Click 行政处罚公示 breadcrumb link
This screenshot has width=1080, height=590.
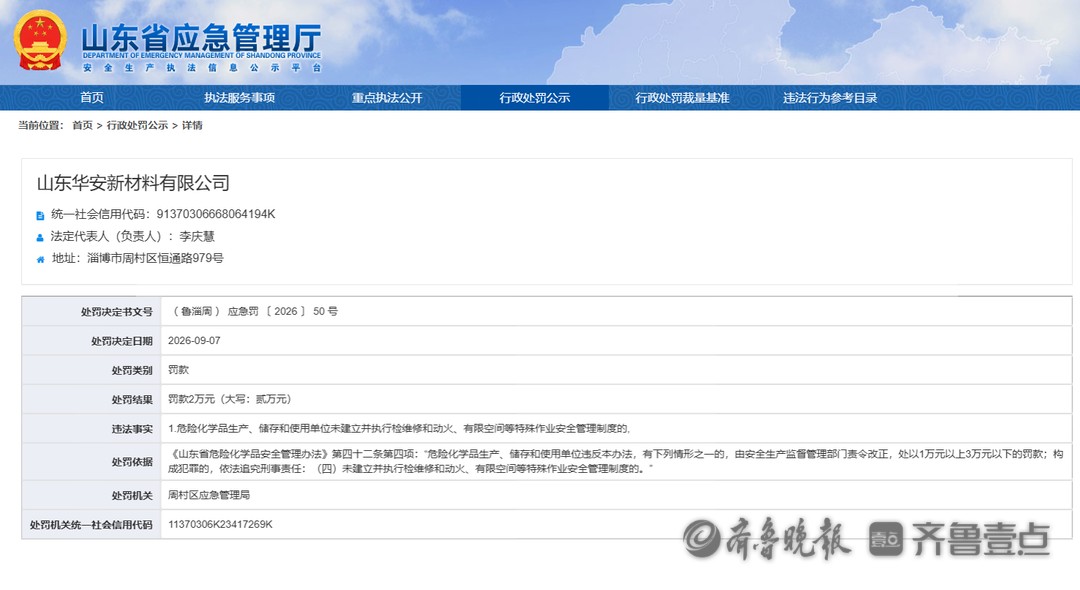137,125
